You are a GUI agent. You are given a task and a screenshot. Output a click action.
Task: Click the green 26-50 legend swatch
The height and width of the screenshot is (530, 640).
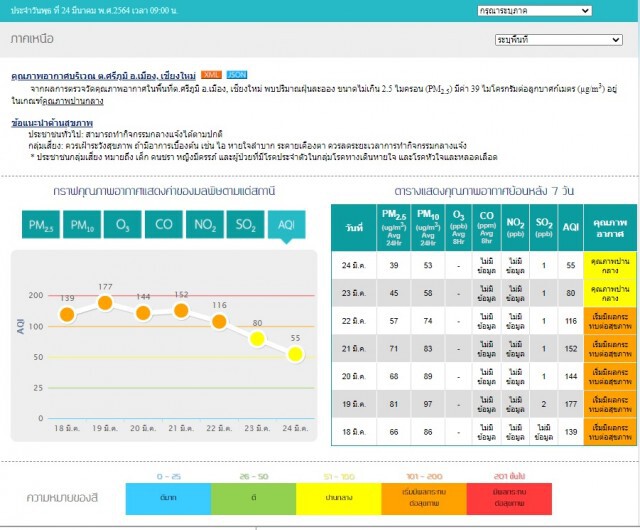(253, 499)
